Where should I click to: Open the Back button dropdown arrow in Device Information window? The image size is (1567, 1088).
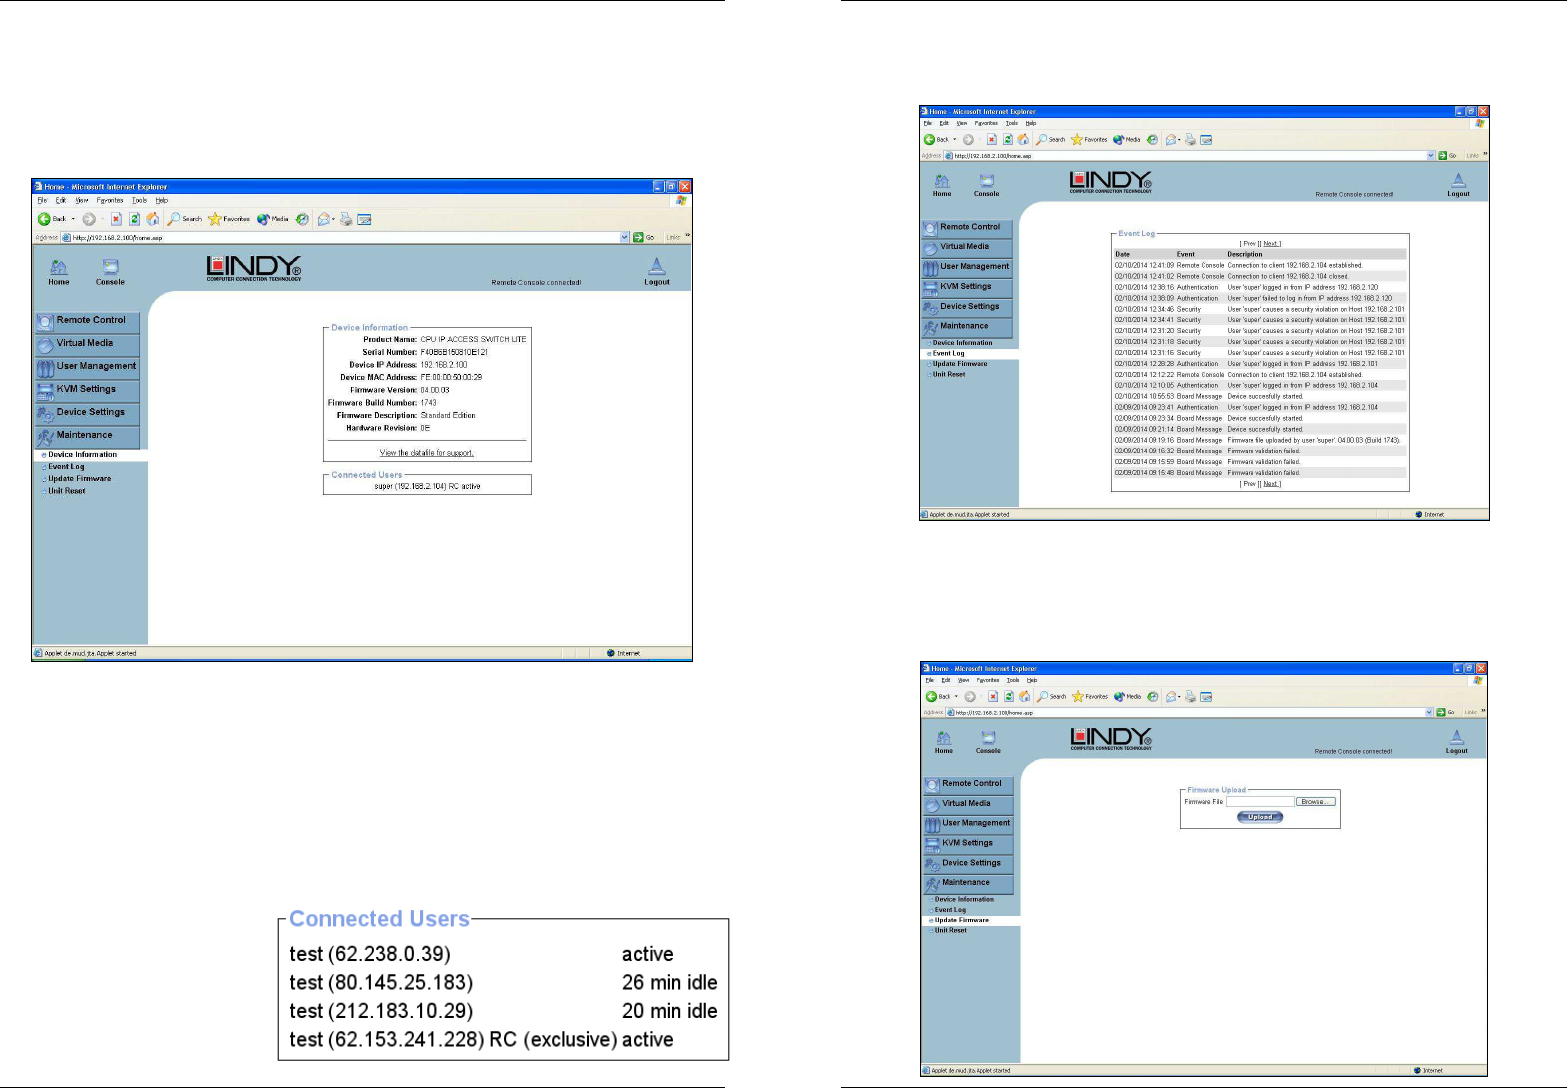pyautogui.click(x=74, y=219)
